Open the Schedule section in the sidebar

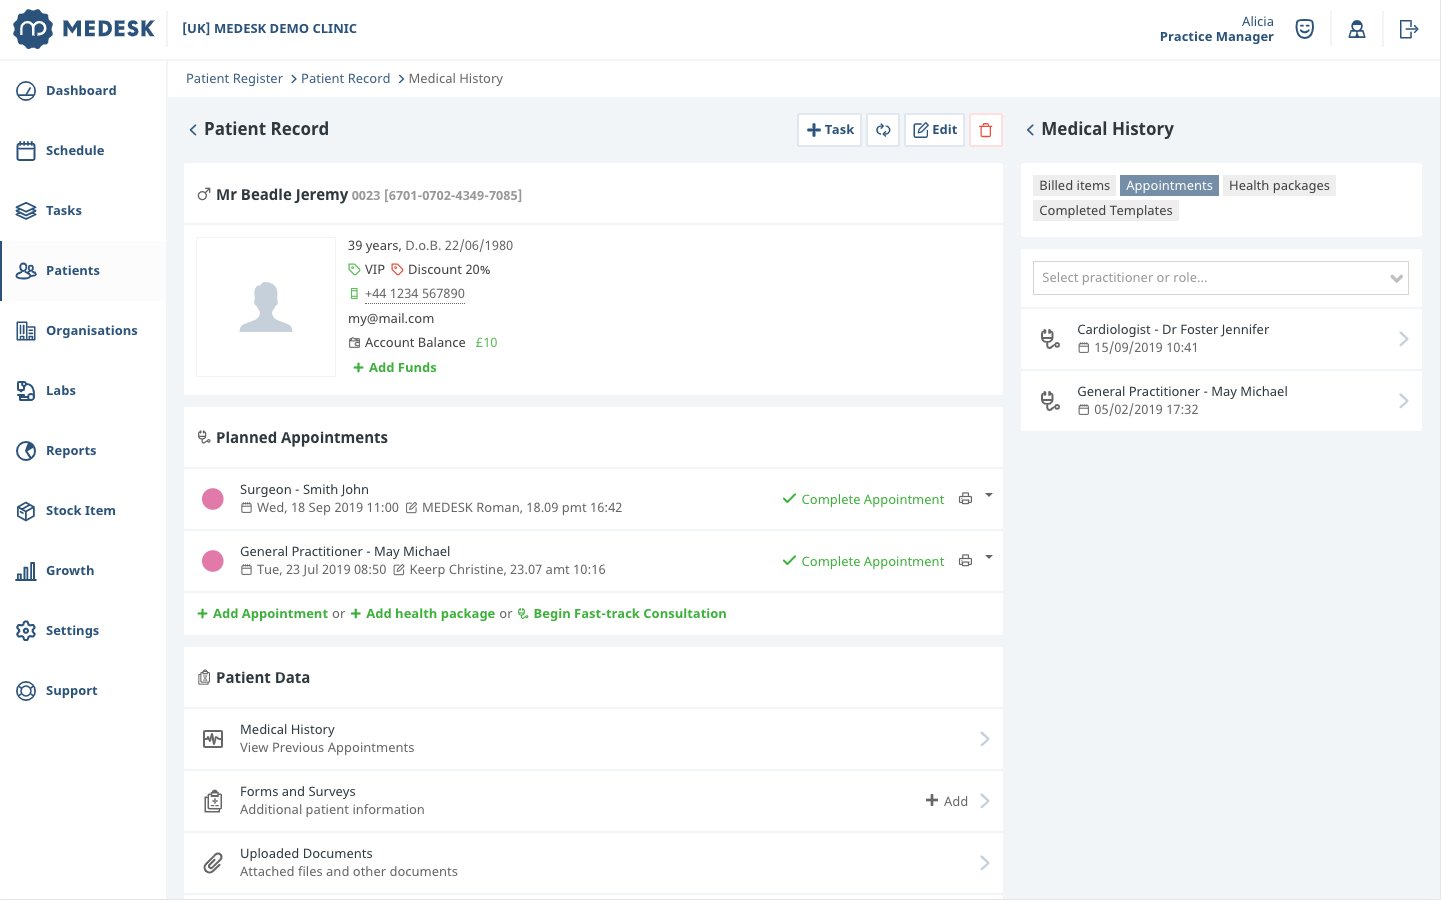(x=75, y=150)
